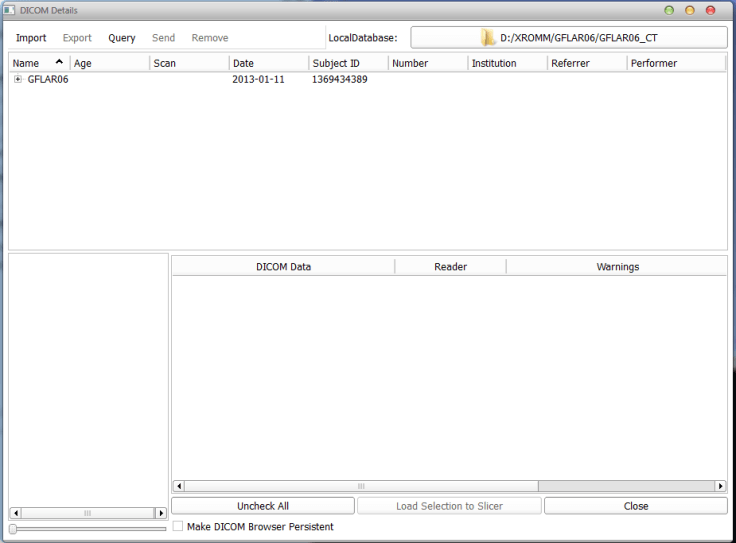Sort by the Referrer column header
Image resolution: width=736 pixels, height=543 pixels.
tap(587, 63)
